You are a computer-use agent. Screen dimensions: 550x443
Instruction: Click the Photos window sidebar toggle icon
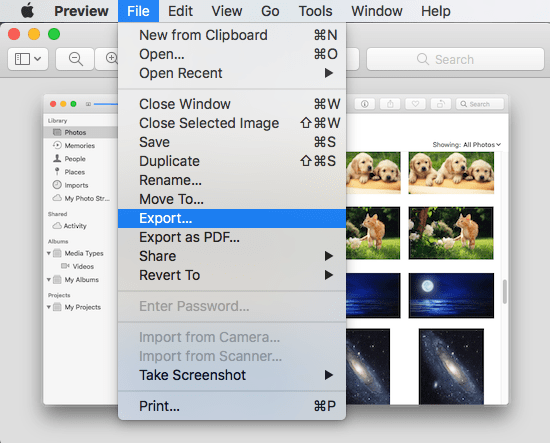[x=88, y=104]
